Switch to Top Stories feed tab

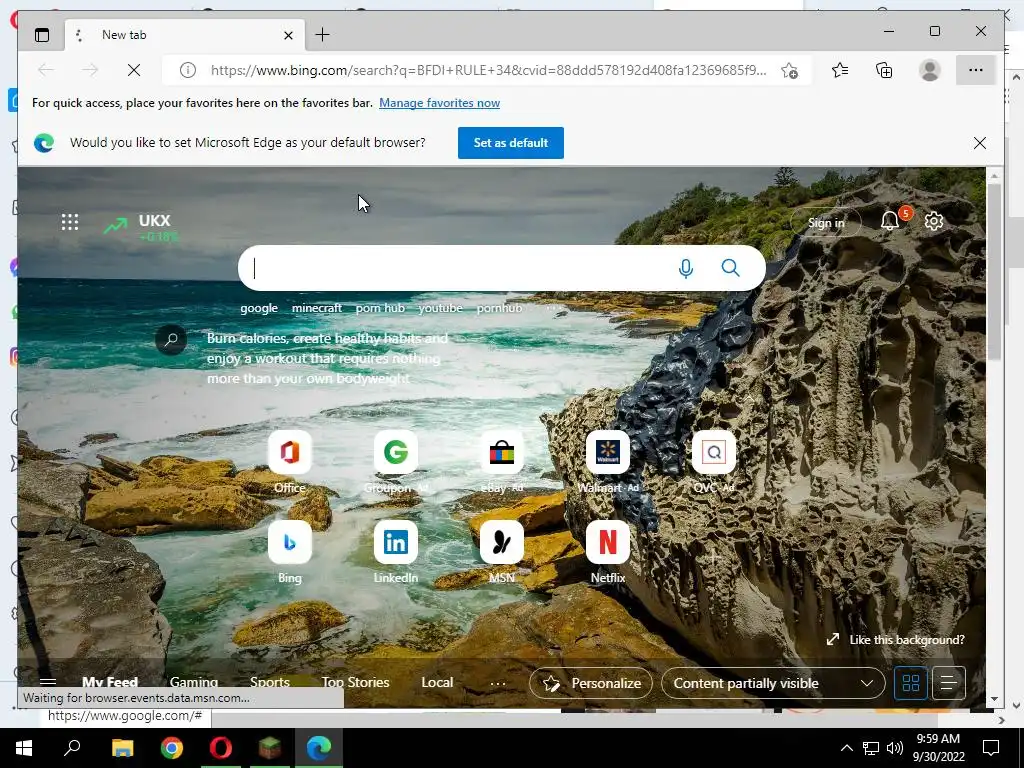click(355, 682)
